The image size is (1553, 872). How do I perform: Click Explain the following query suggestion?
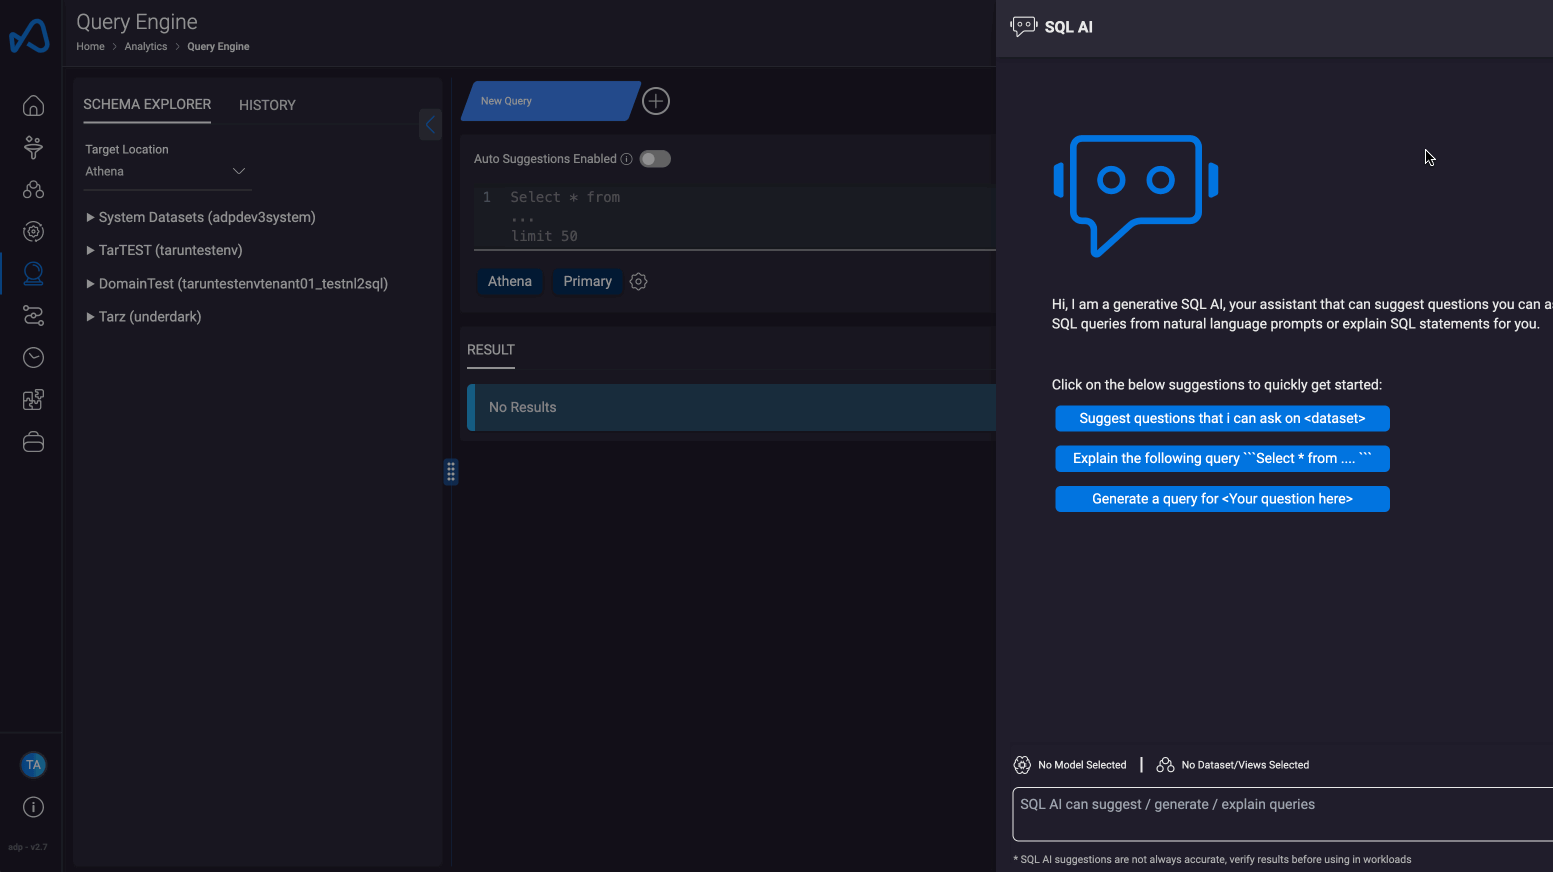point(1222,458)
